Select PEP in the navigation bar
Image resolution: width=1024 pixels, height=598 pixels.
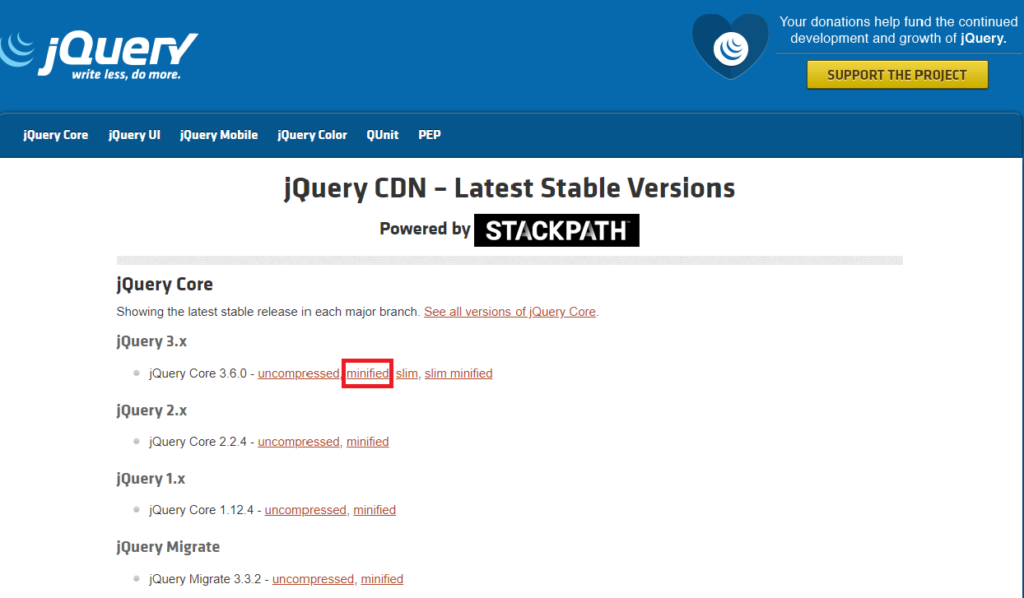[429, 135]
